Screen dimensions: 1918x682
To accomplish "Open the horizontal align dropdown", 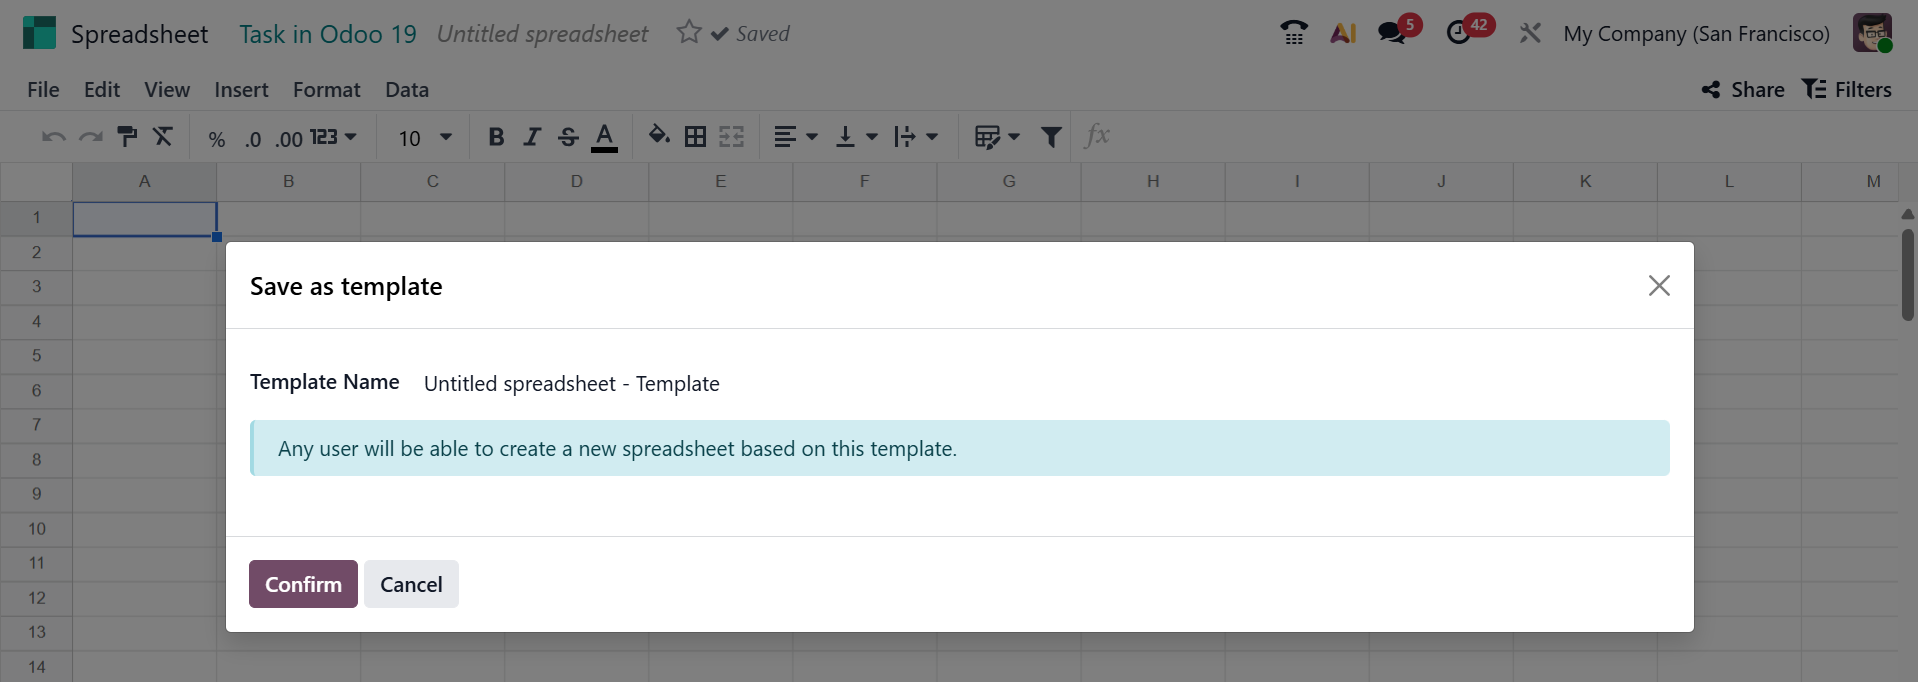I will click(796, 137).
